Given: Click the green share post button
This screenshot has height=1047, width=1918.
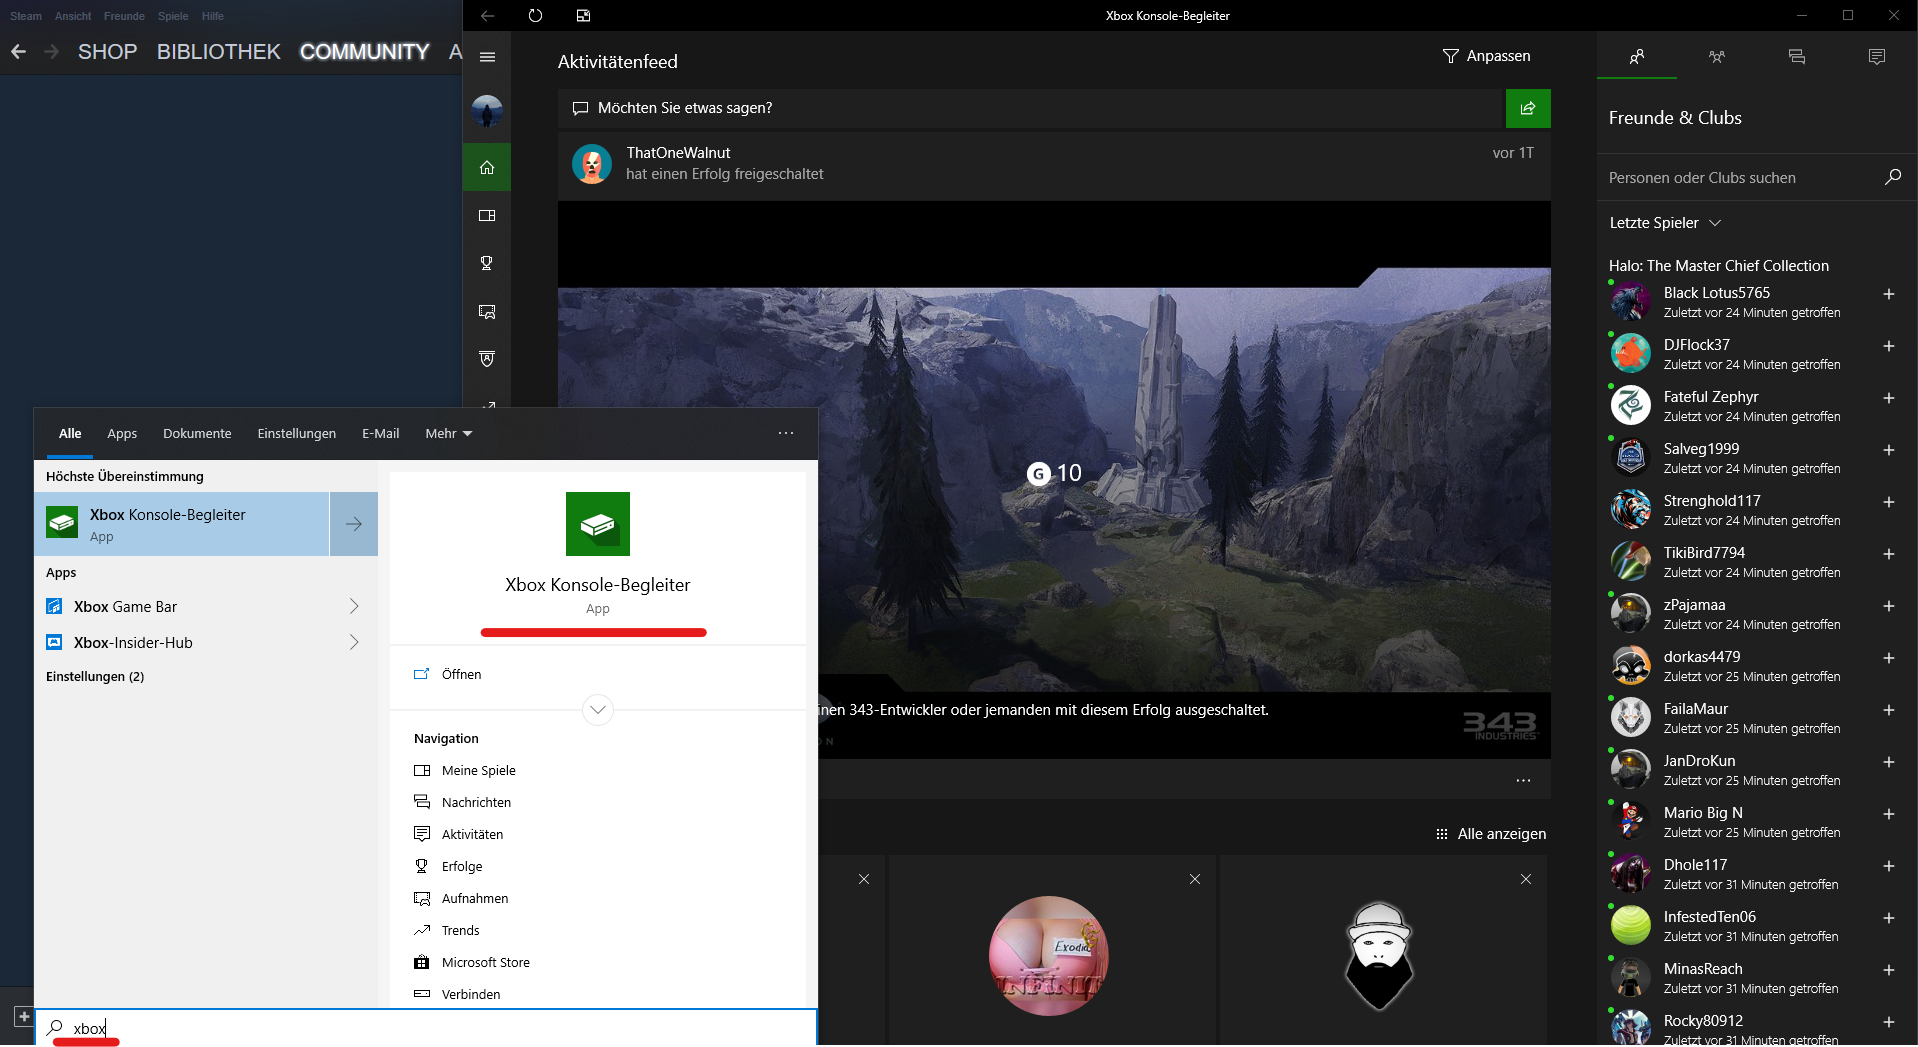Looking at the screenshot, I should click(1527, 108).
